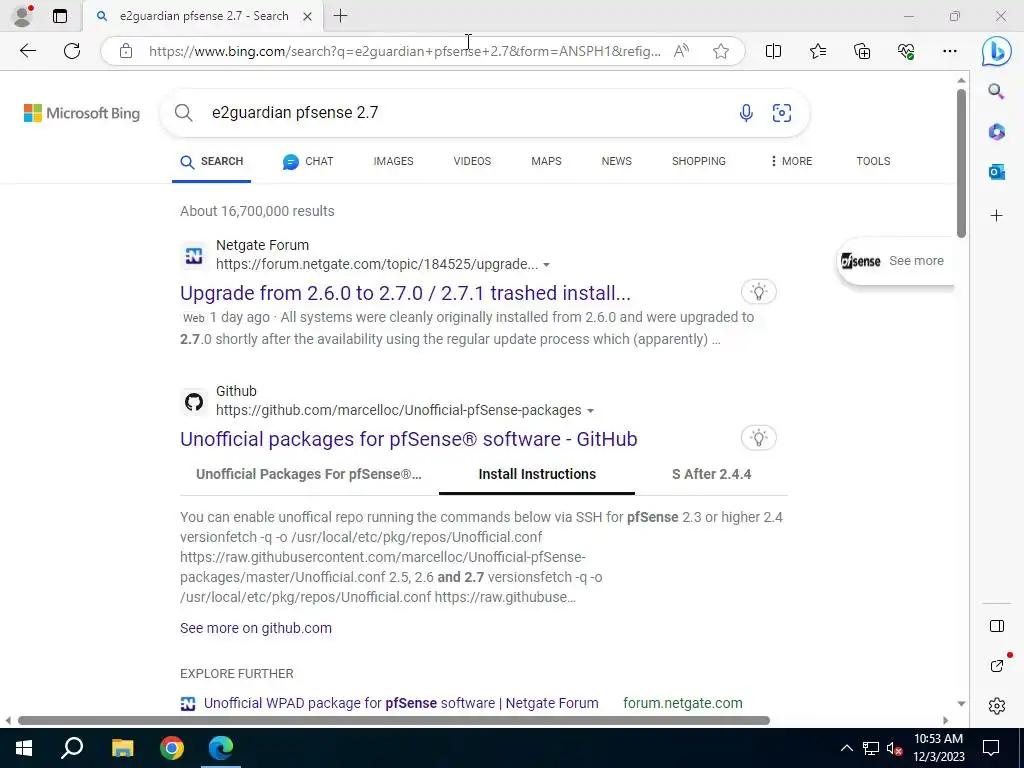Open Microsoft 365 sidebar app
This screenshot has height=768, width=1024.
(x=996, y=132)
